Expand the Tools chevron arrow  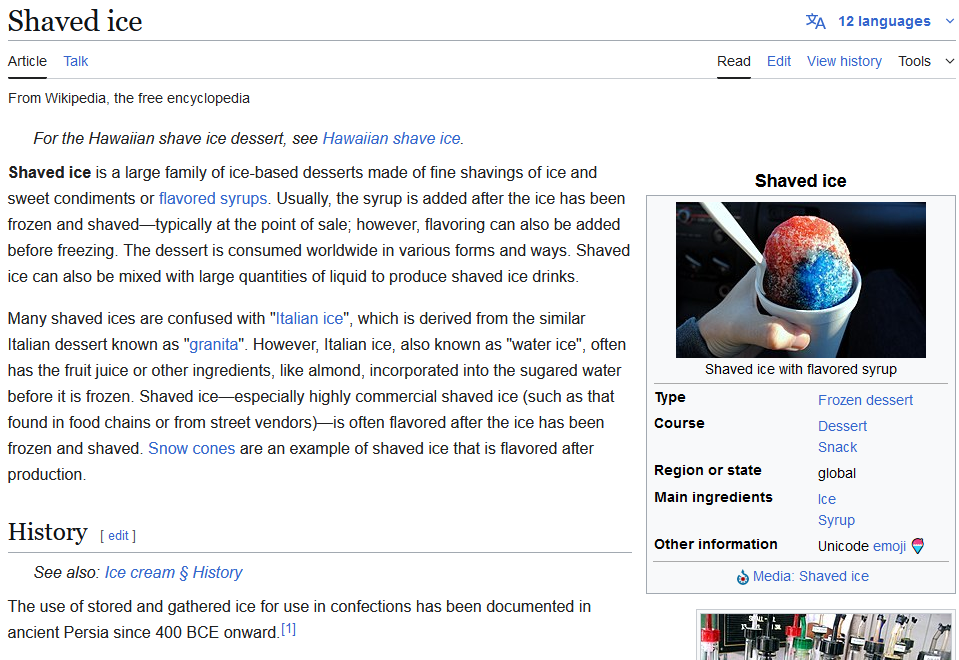(x=949, y=61)
